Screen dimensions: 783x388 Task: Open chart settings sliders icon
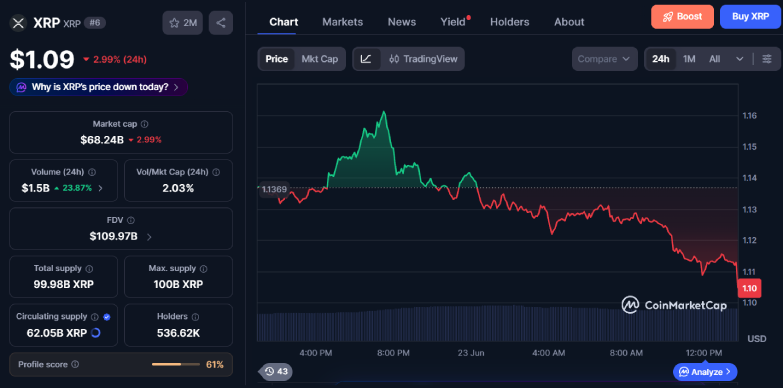(767, 59)
